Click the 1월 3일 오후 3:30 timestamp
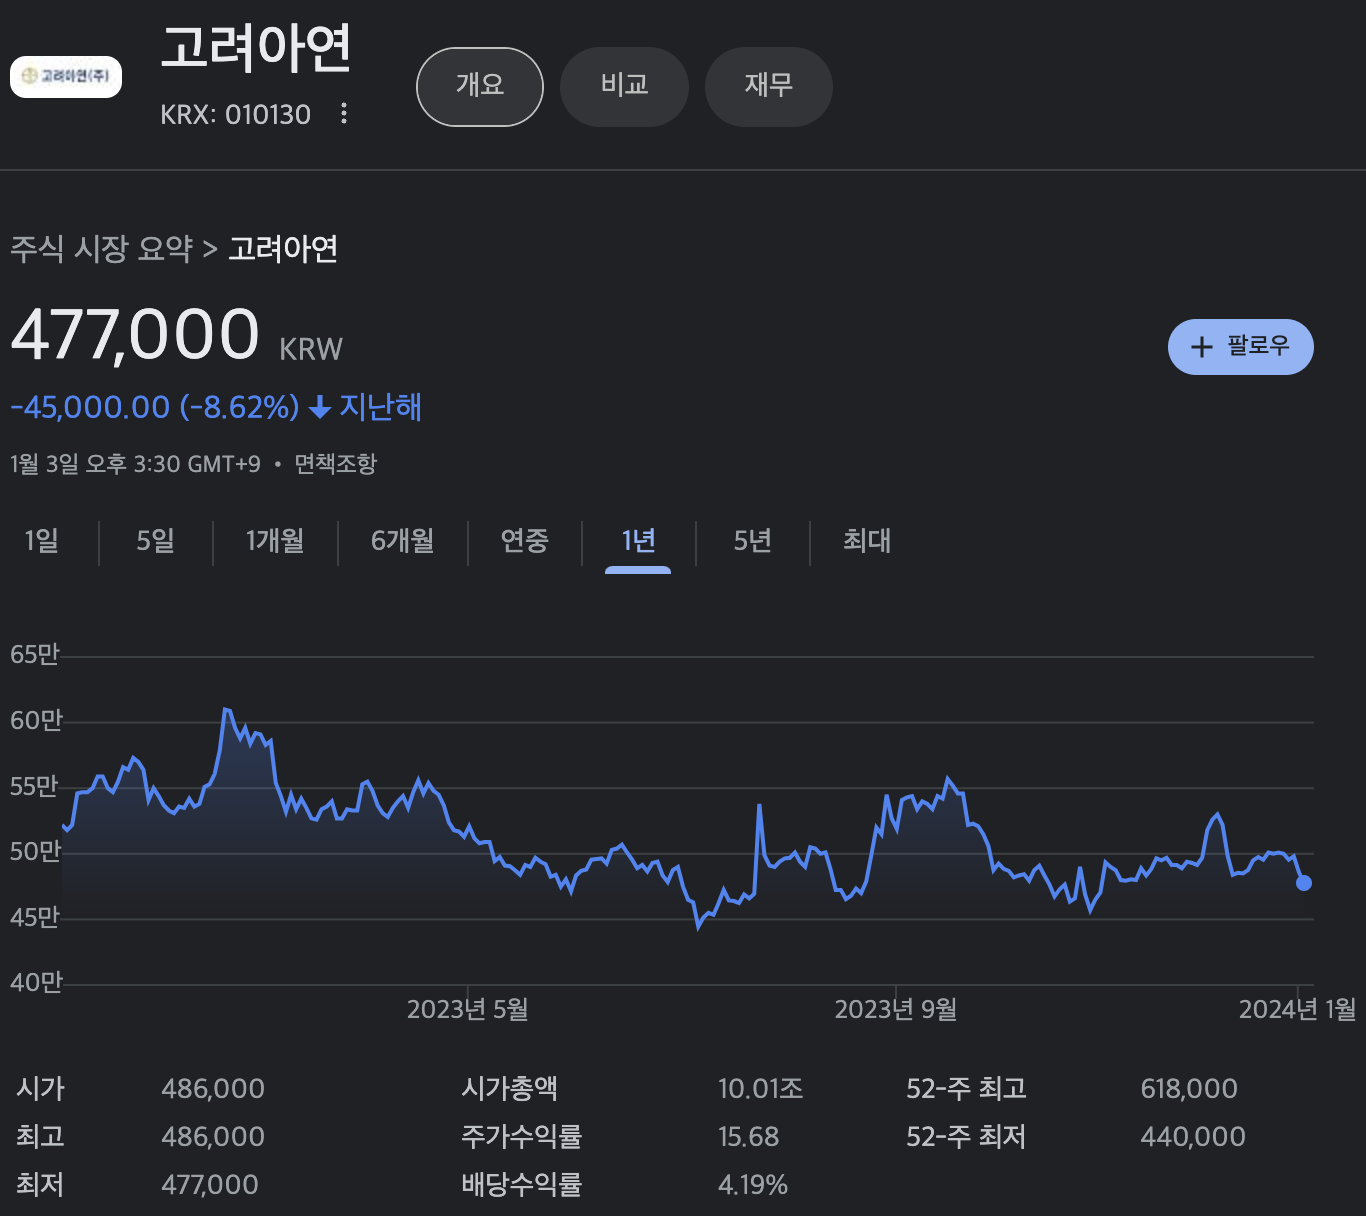 point(135,464)
